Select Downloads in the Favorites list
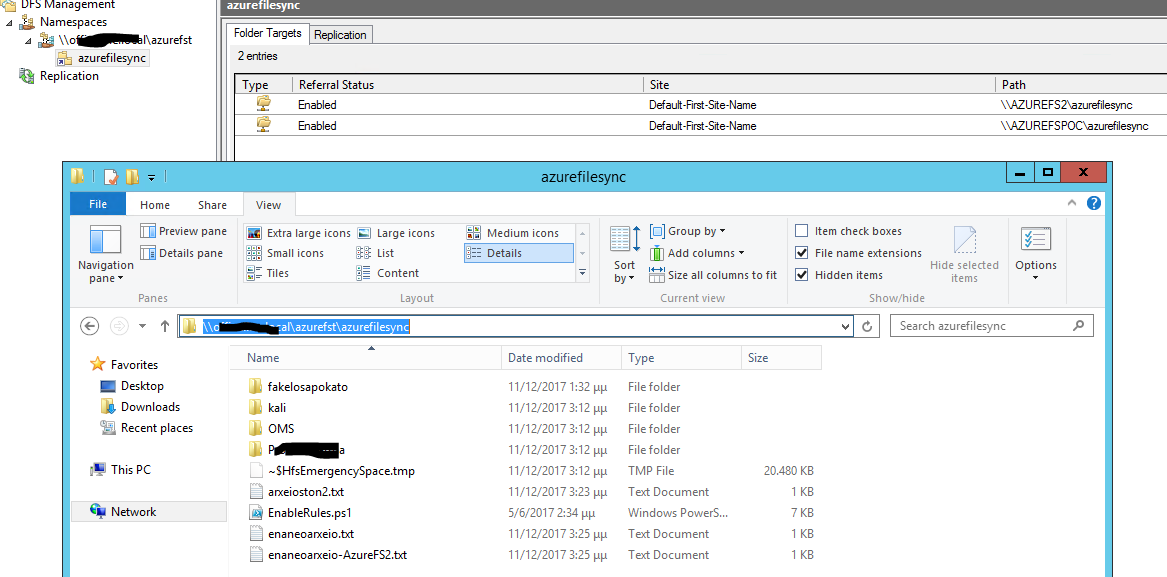1167x577 pixels. (x=152, y=406)
